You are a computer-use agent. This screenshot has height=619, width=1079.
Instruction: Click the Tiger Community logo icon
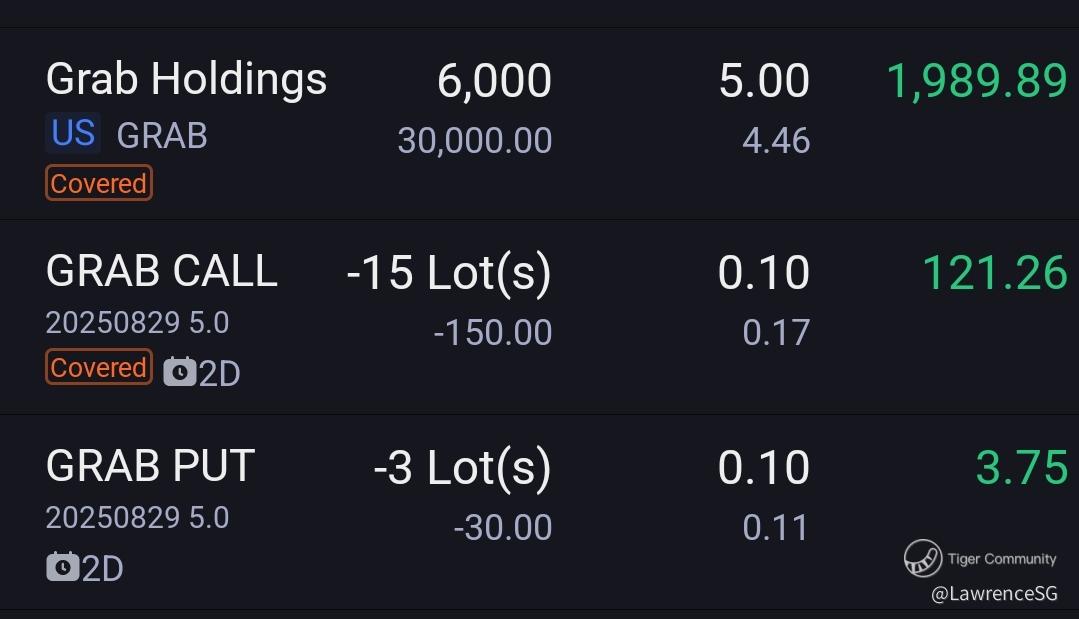(x=923, y=558)
